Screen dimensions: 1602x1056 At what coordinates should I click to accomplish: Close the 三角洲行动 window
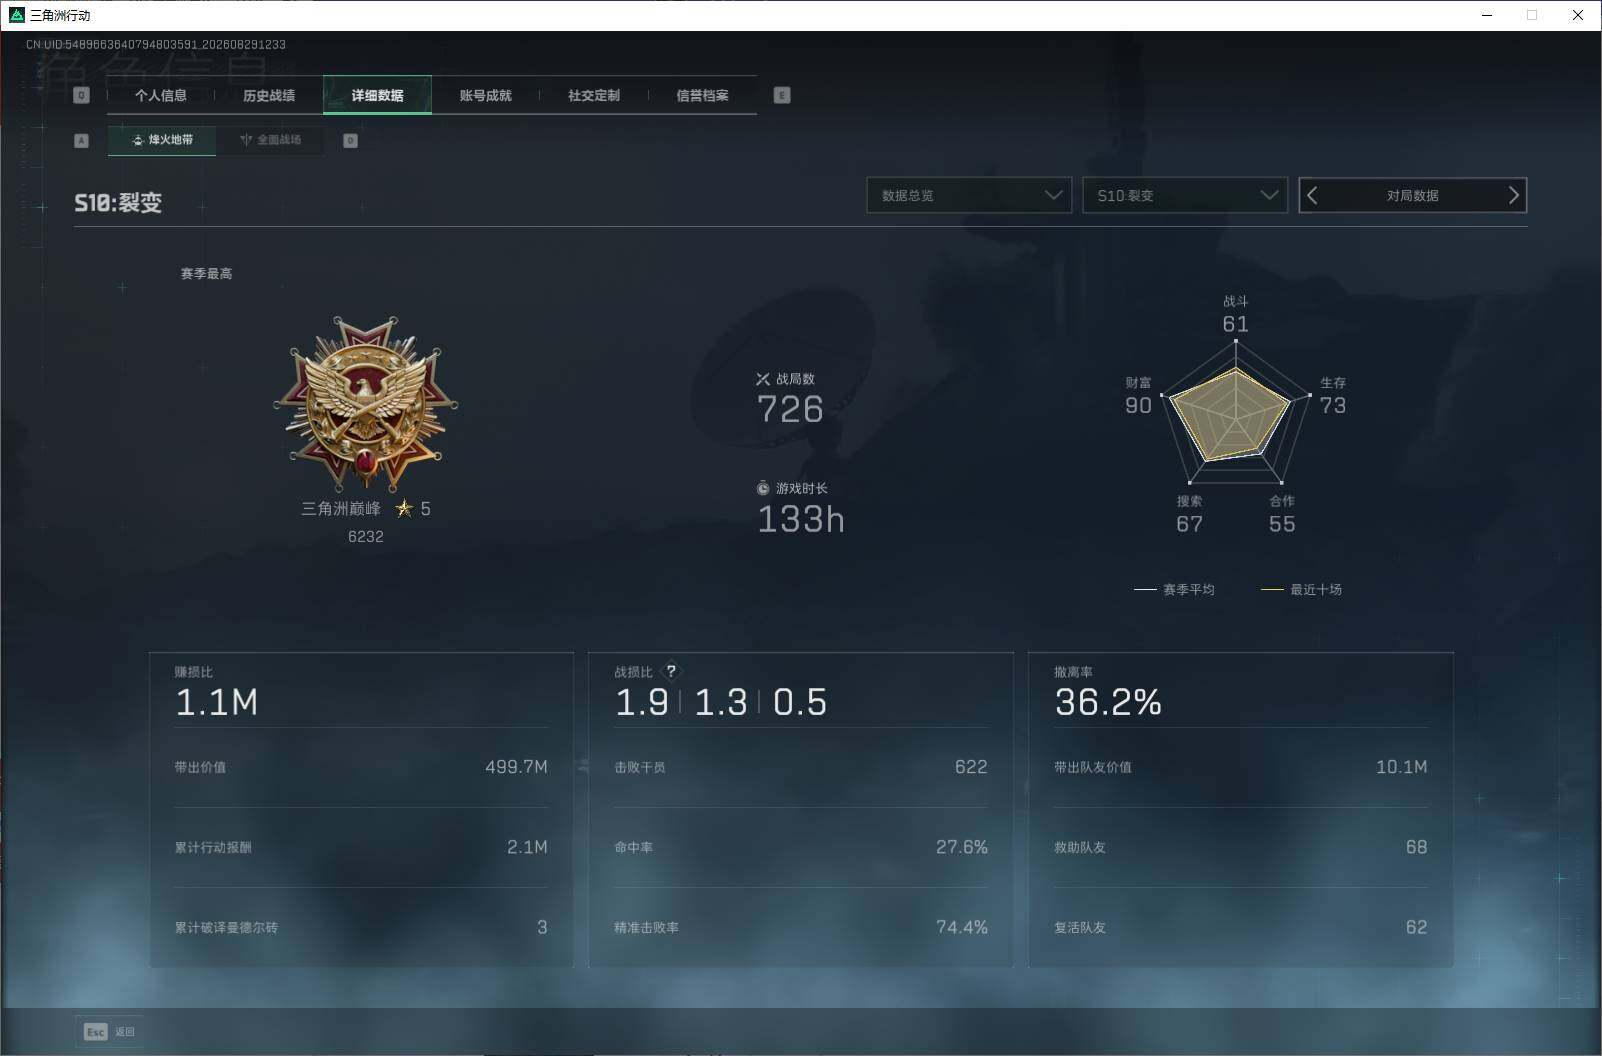pos(1578,15)
